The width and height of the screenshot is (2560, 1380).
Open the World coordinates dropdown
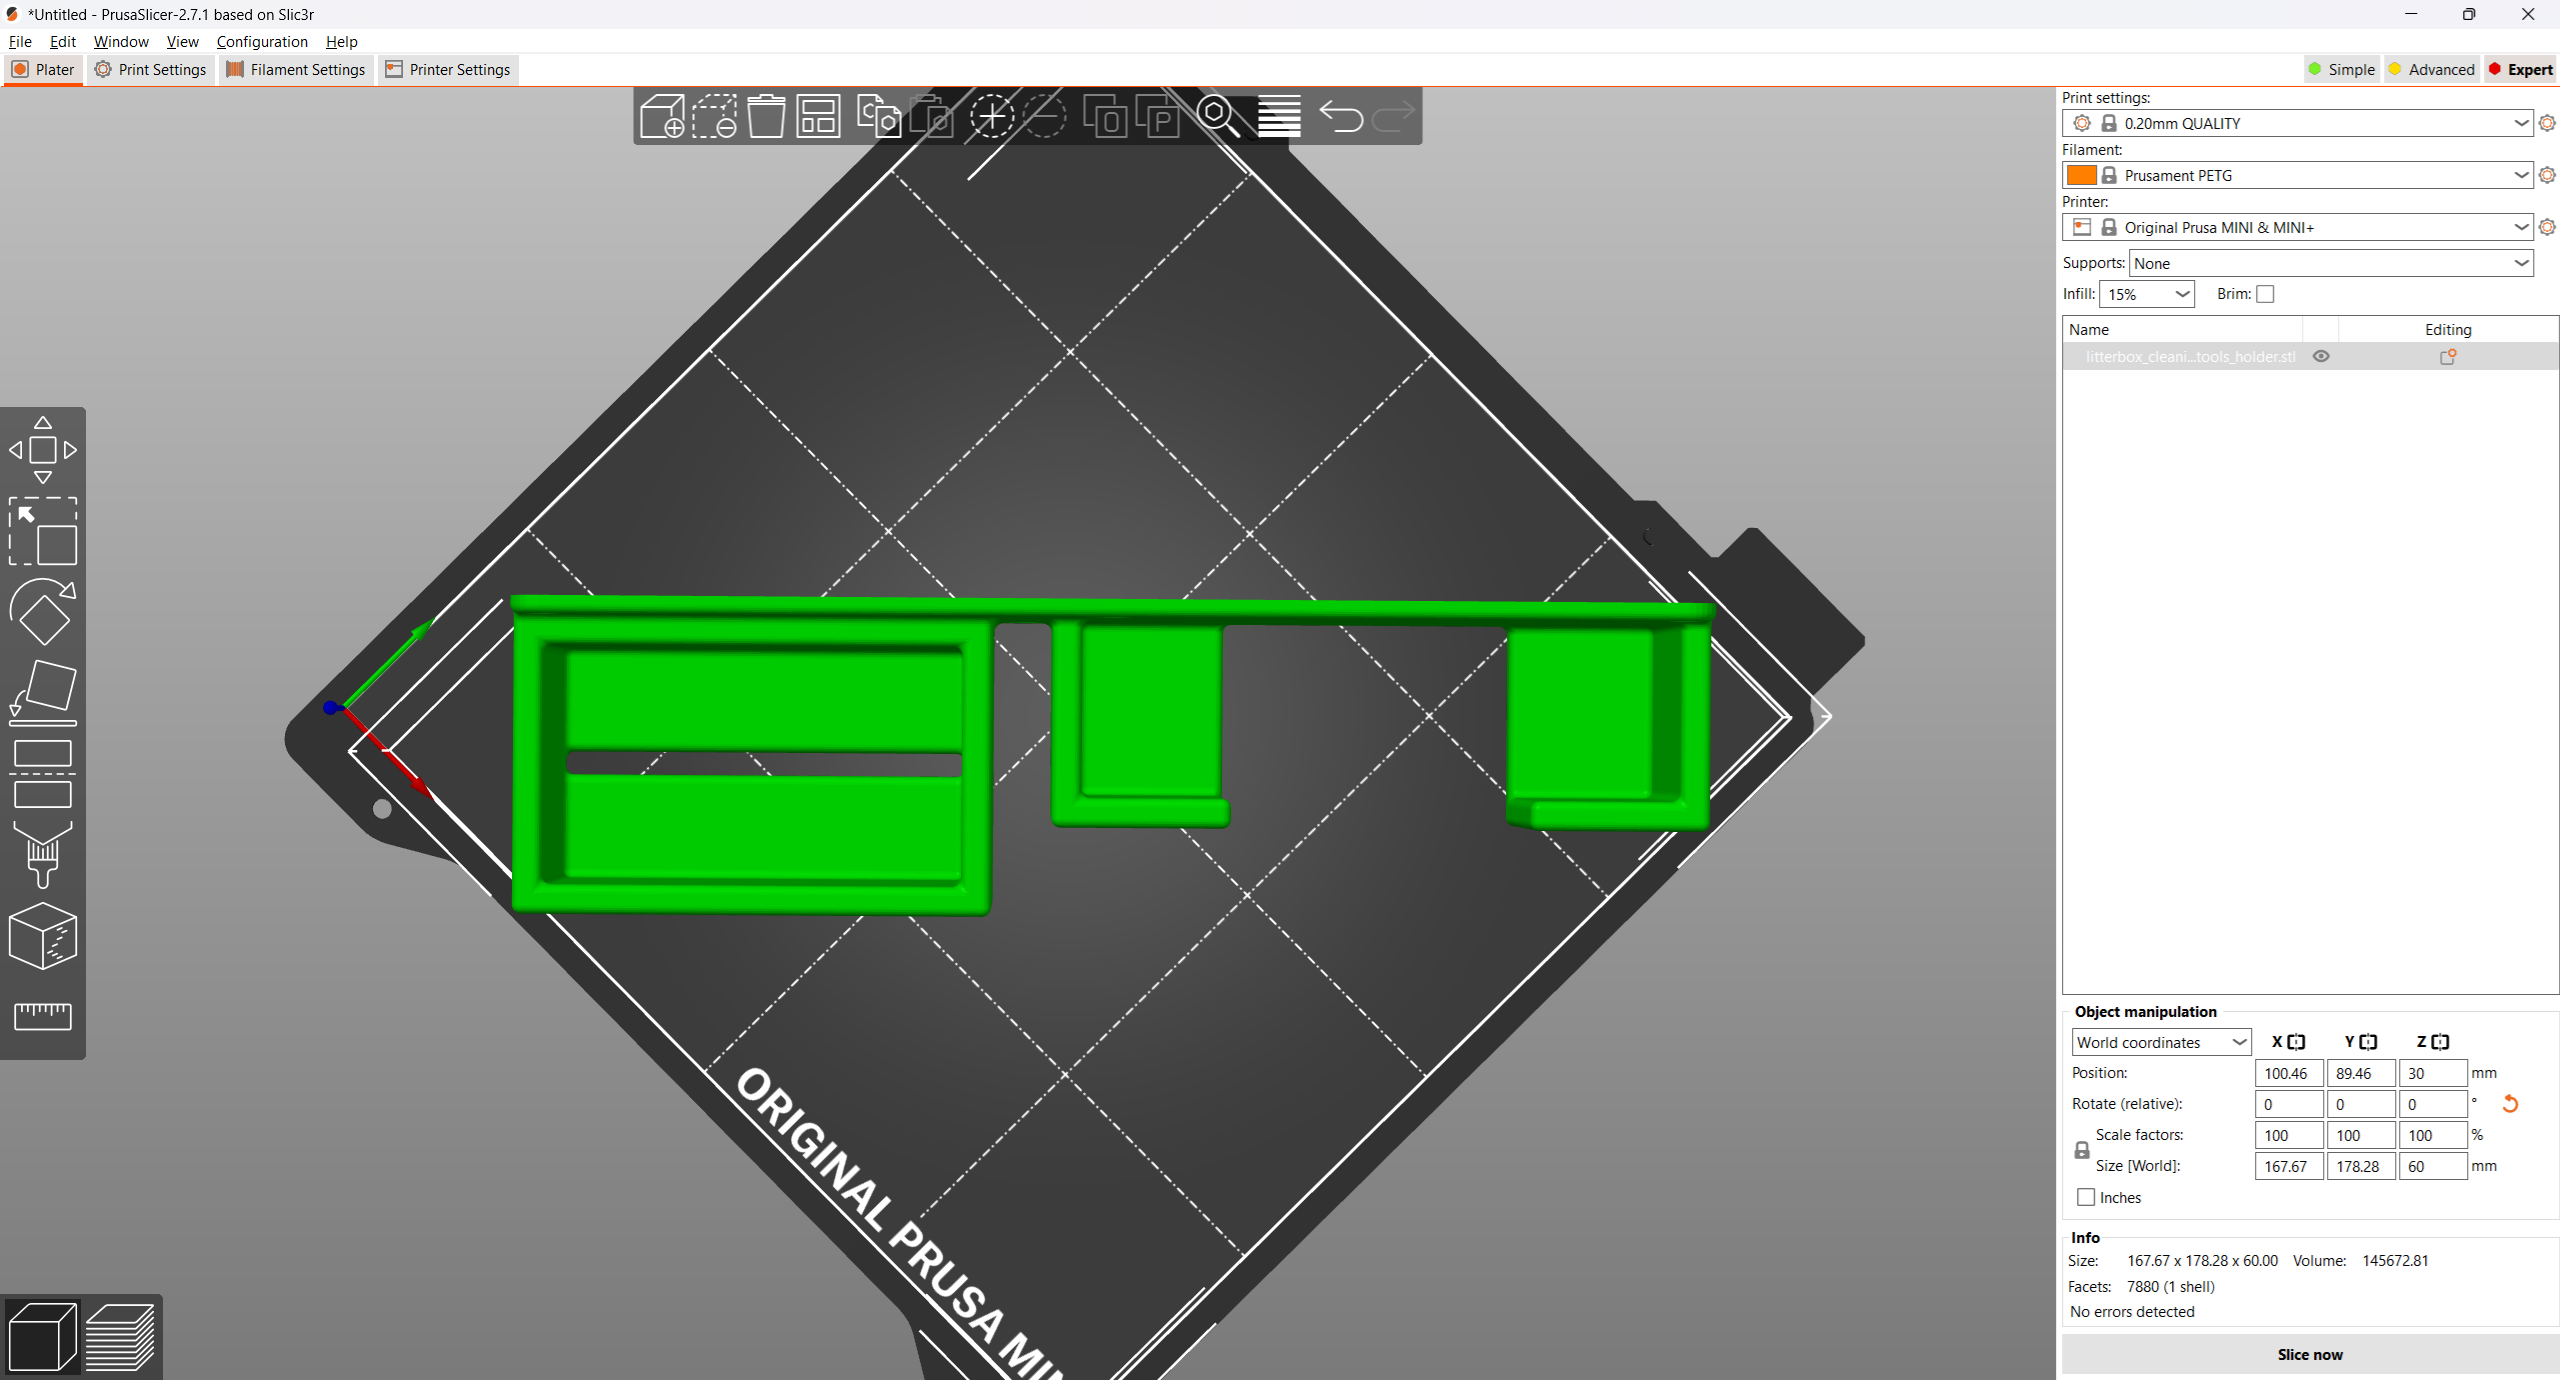click(2161, 1042)
